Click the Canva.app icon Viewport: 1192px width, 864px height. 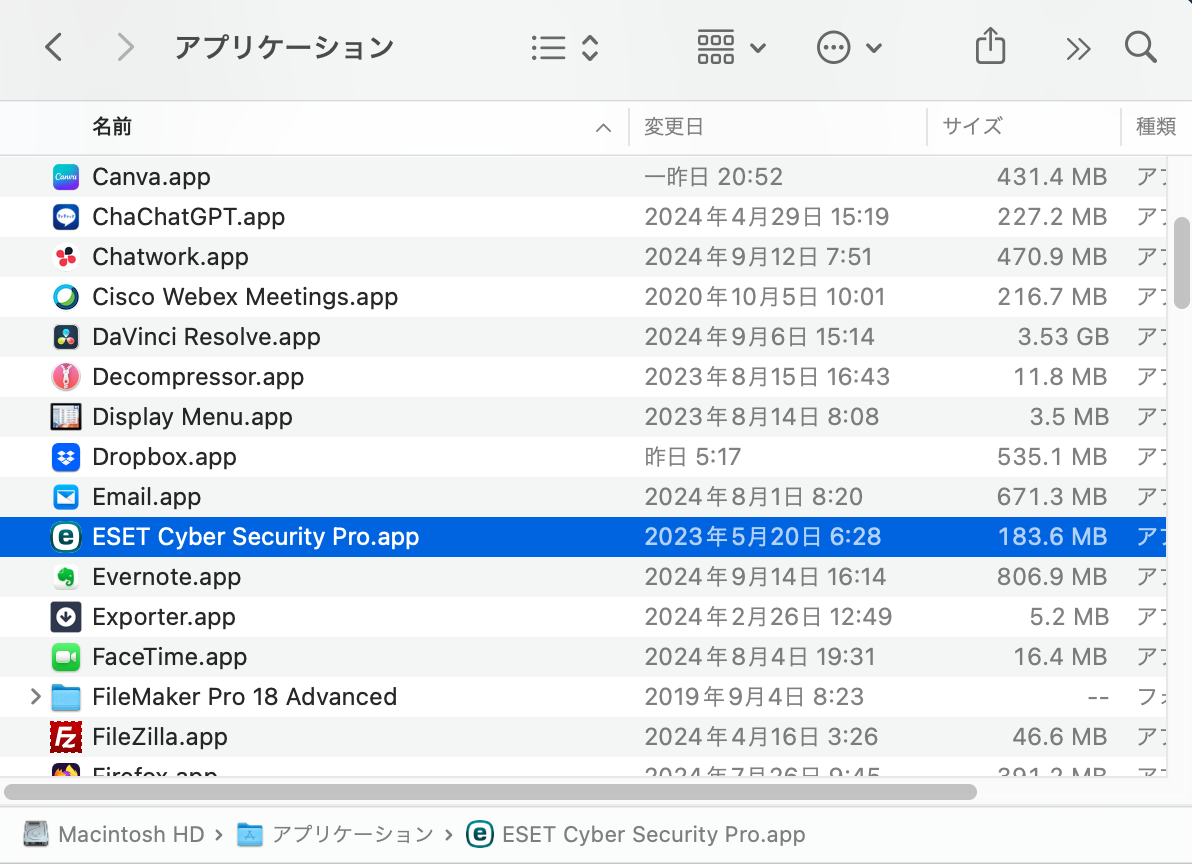click(x=66, y=177)
